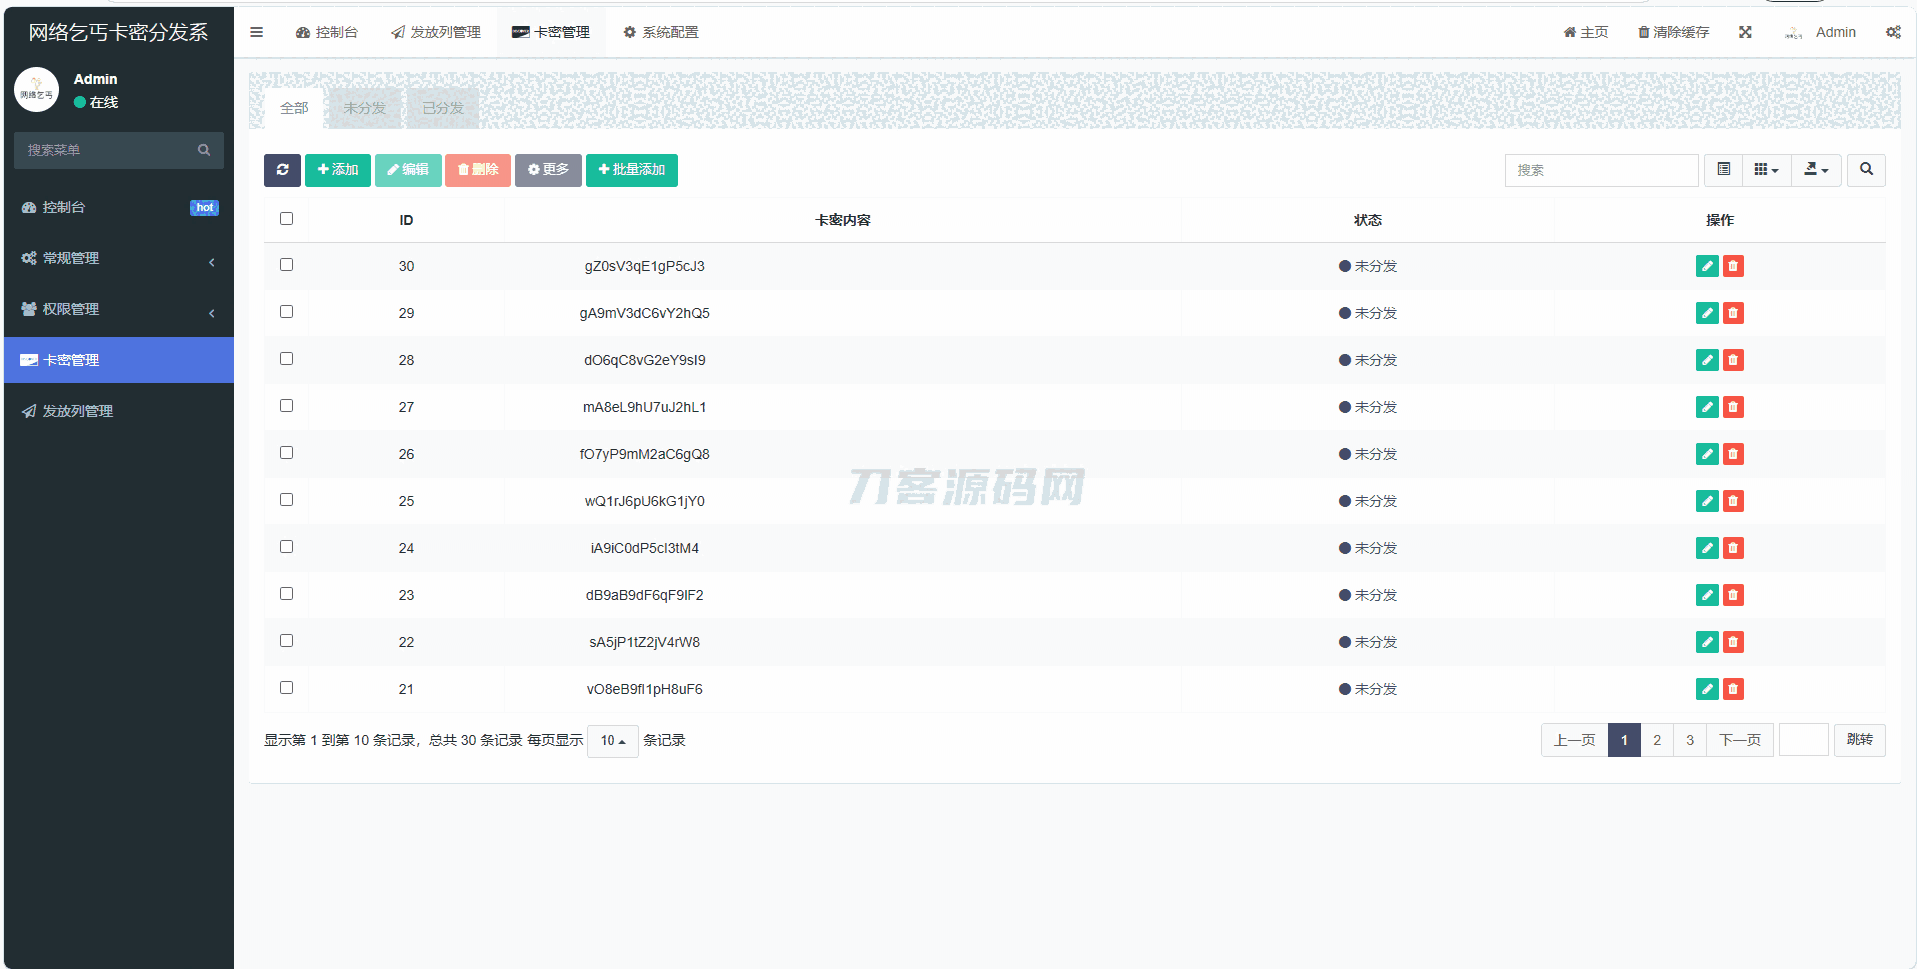The height and width of the screenshot is (969, 1917).
Task: Go to pagination page 2
Action: point(1656,740)
